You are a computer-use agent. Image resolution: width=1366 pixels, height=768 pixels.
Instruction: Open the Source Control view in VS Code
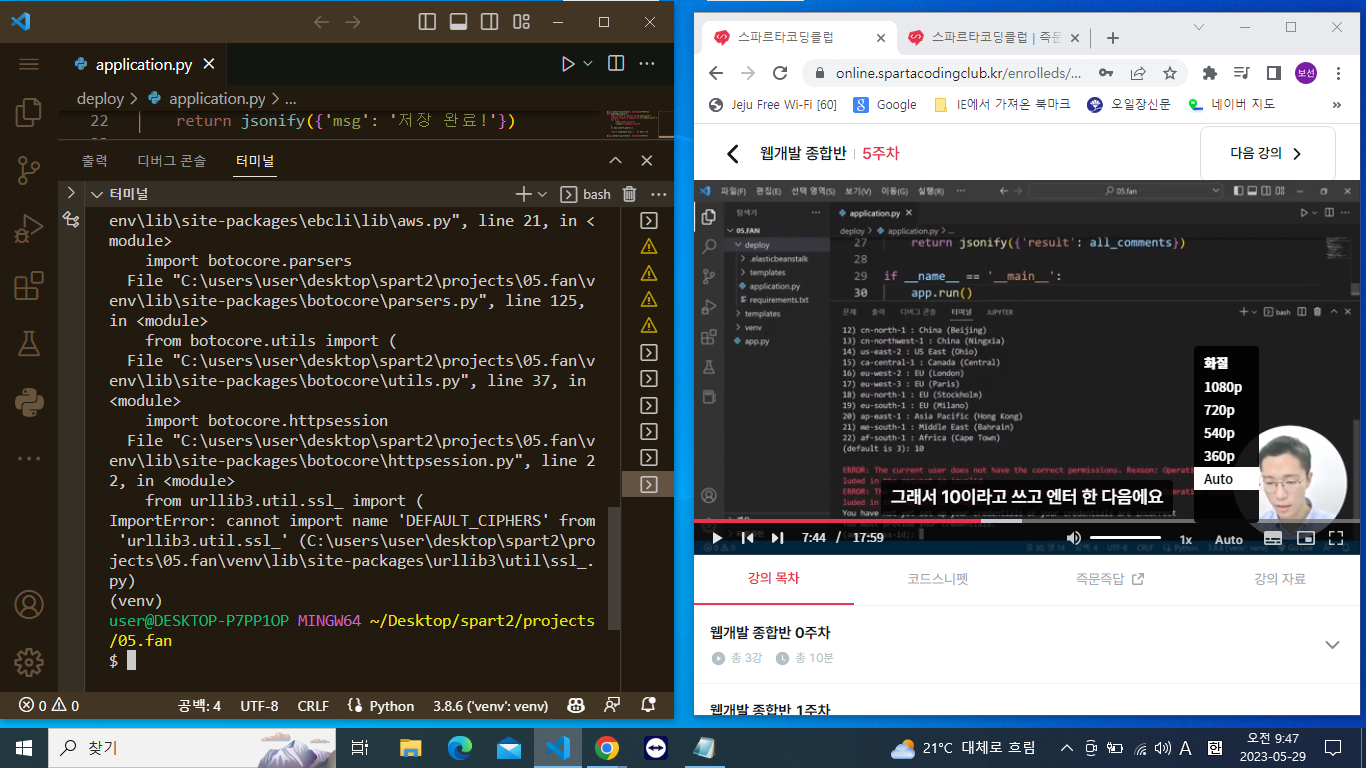pos(28,171)
